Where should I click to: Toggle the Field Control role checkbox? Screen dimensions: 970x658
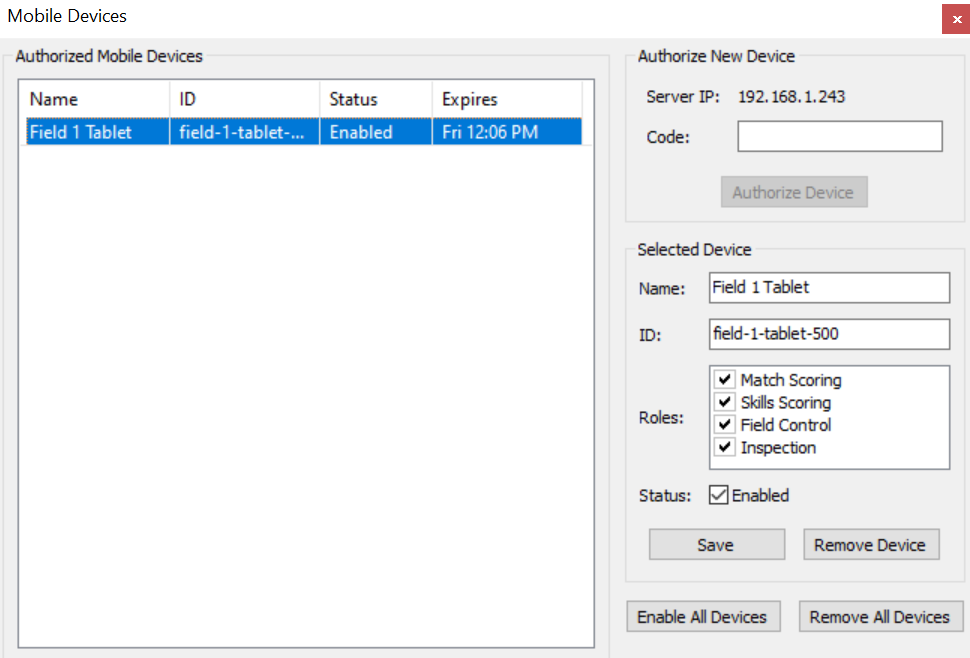[725, 425]
